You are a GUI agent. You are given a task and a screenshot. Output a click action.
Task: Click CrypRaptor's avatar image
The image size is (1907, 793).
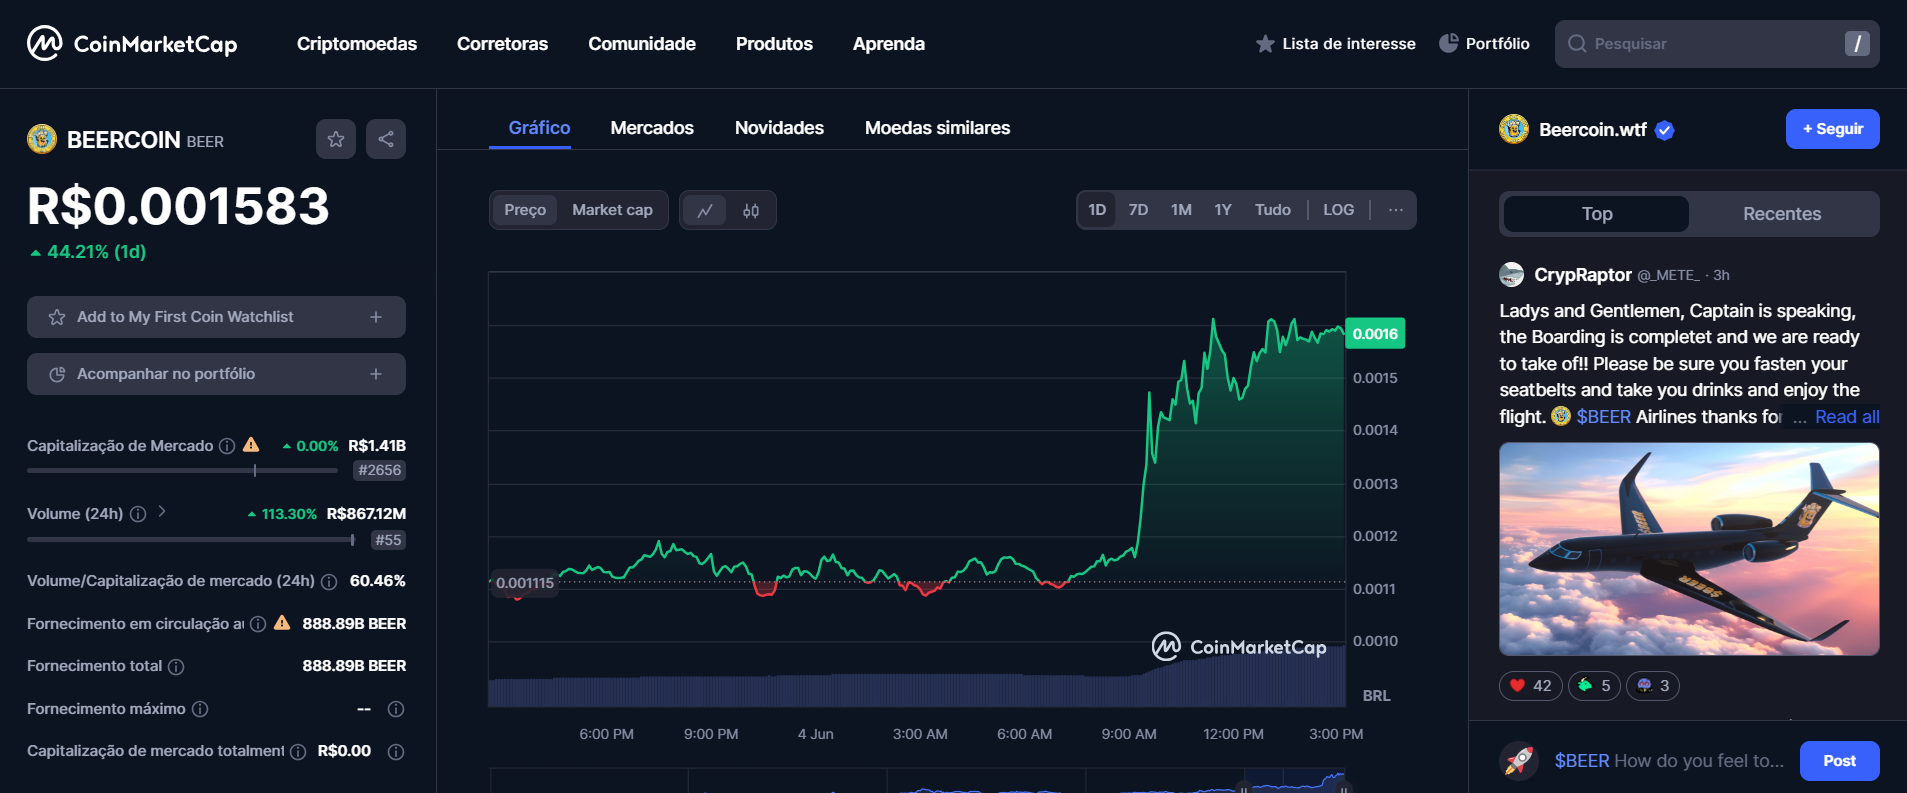[x=1512, y=275]
